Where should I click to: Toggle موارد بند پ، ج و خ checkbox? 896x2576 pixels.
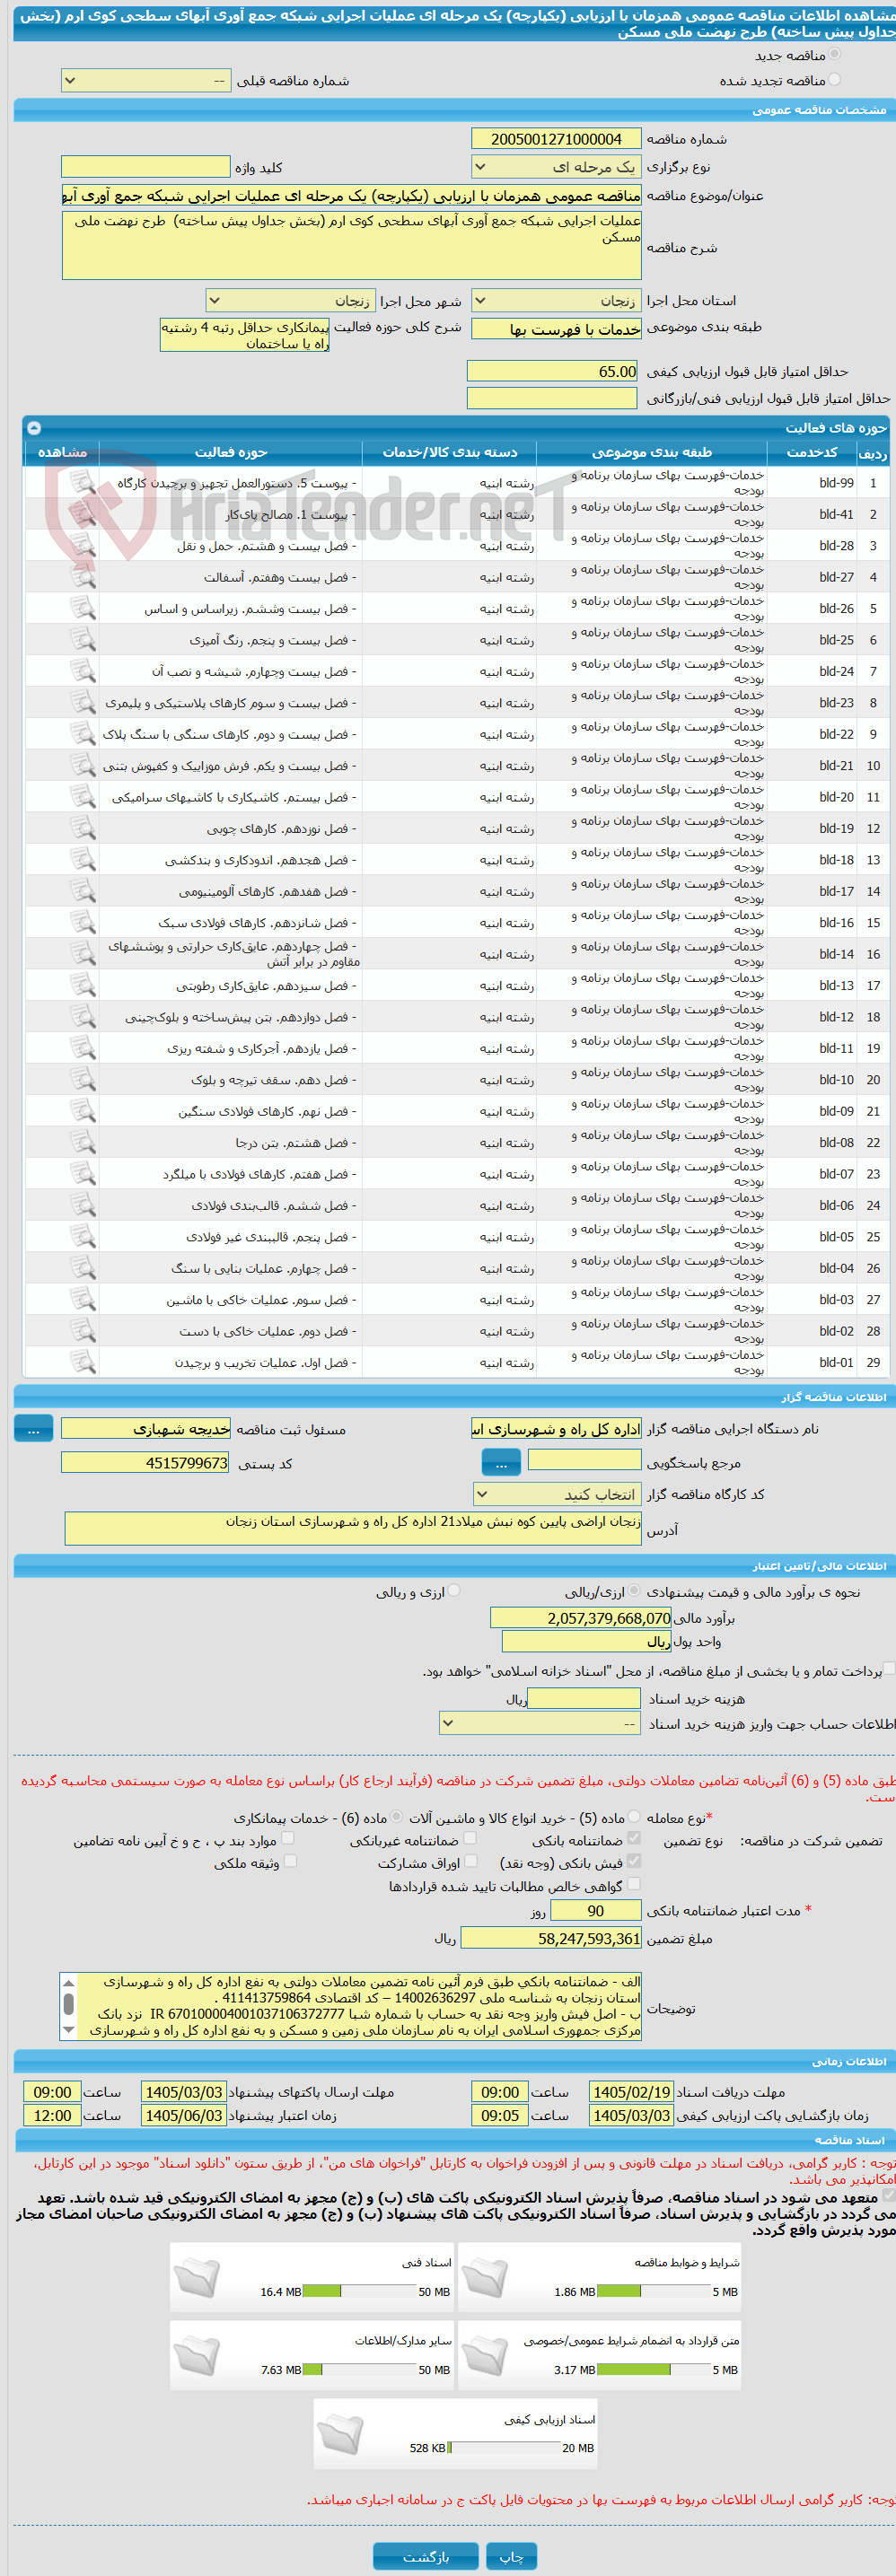click(288, 1839)
